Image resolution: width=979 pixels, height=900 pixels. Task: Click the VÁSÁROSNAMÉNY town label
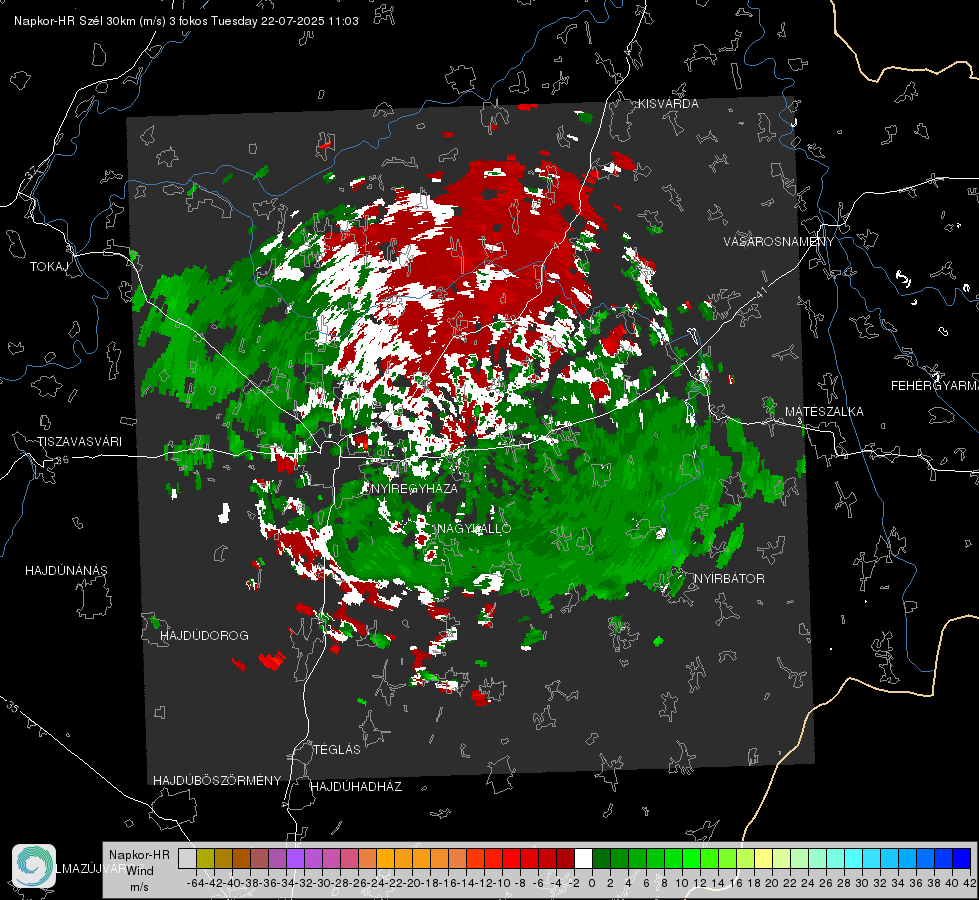click(779, 242)
